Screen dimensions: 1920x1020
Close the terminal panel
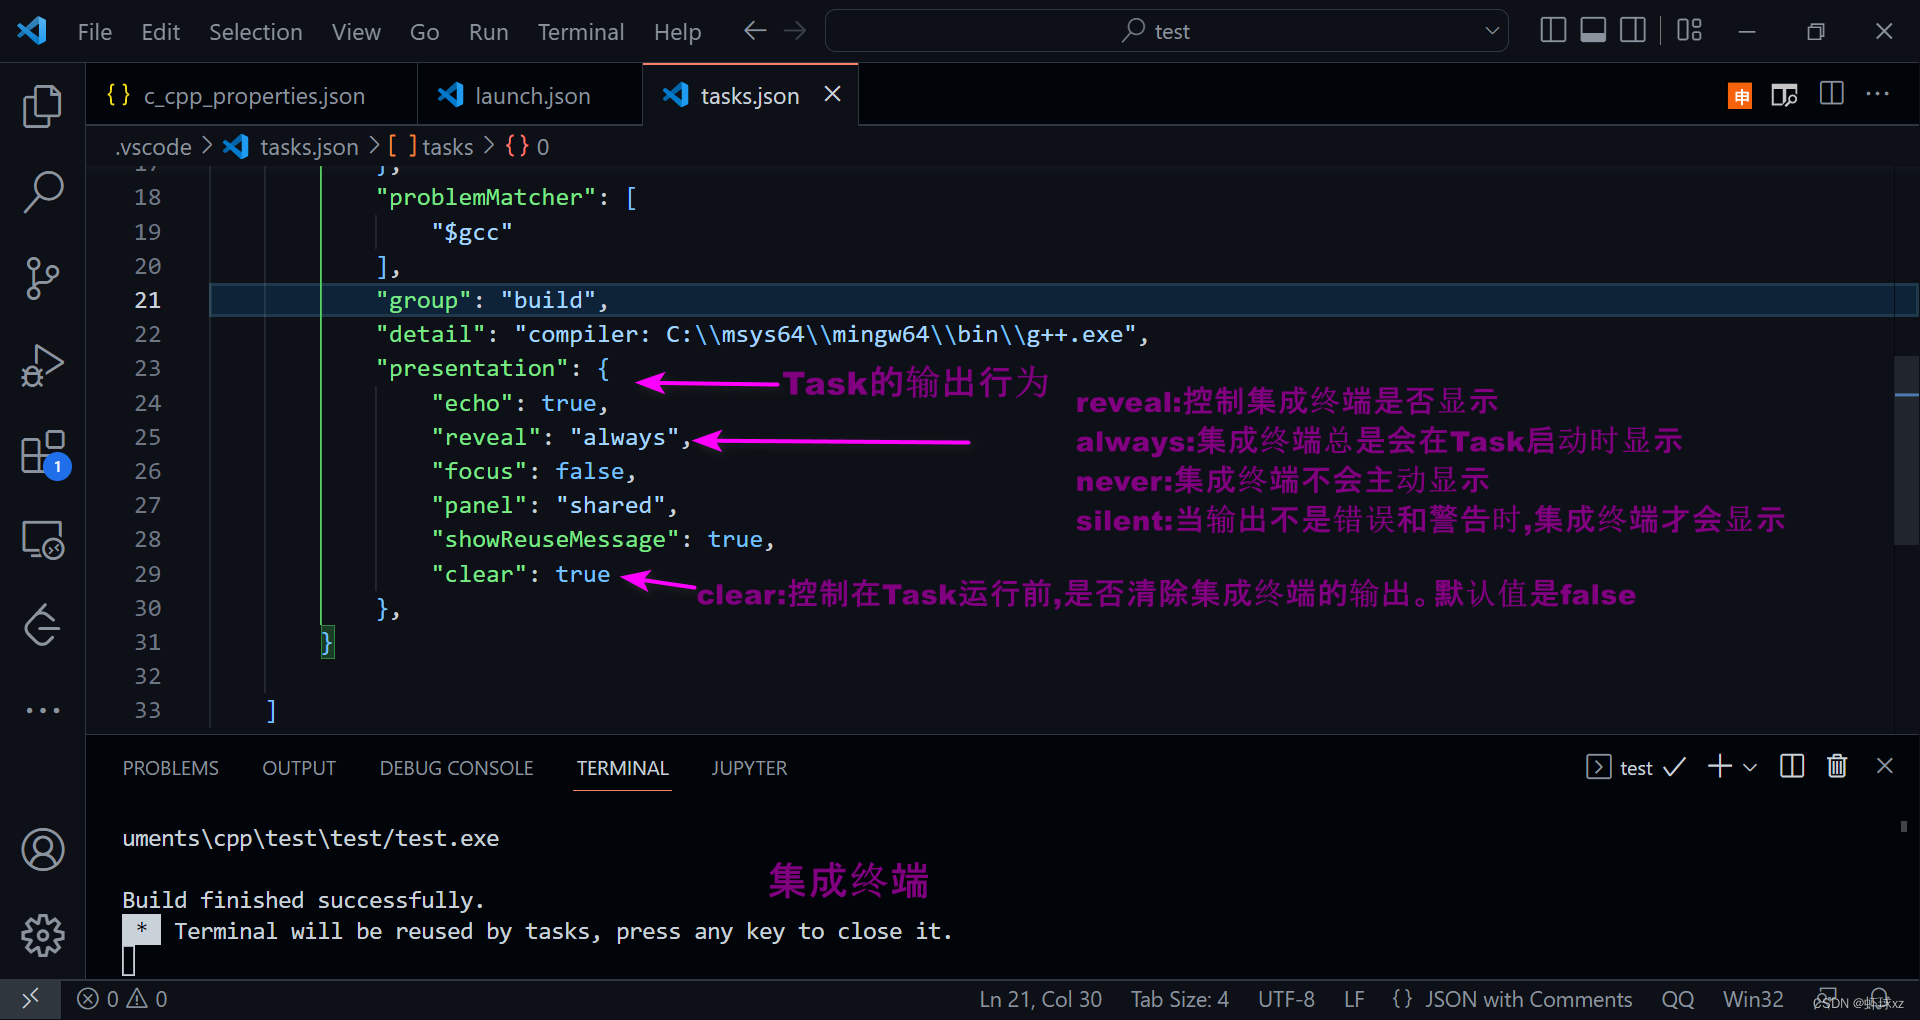(1885, 766)
